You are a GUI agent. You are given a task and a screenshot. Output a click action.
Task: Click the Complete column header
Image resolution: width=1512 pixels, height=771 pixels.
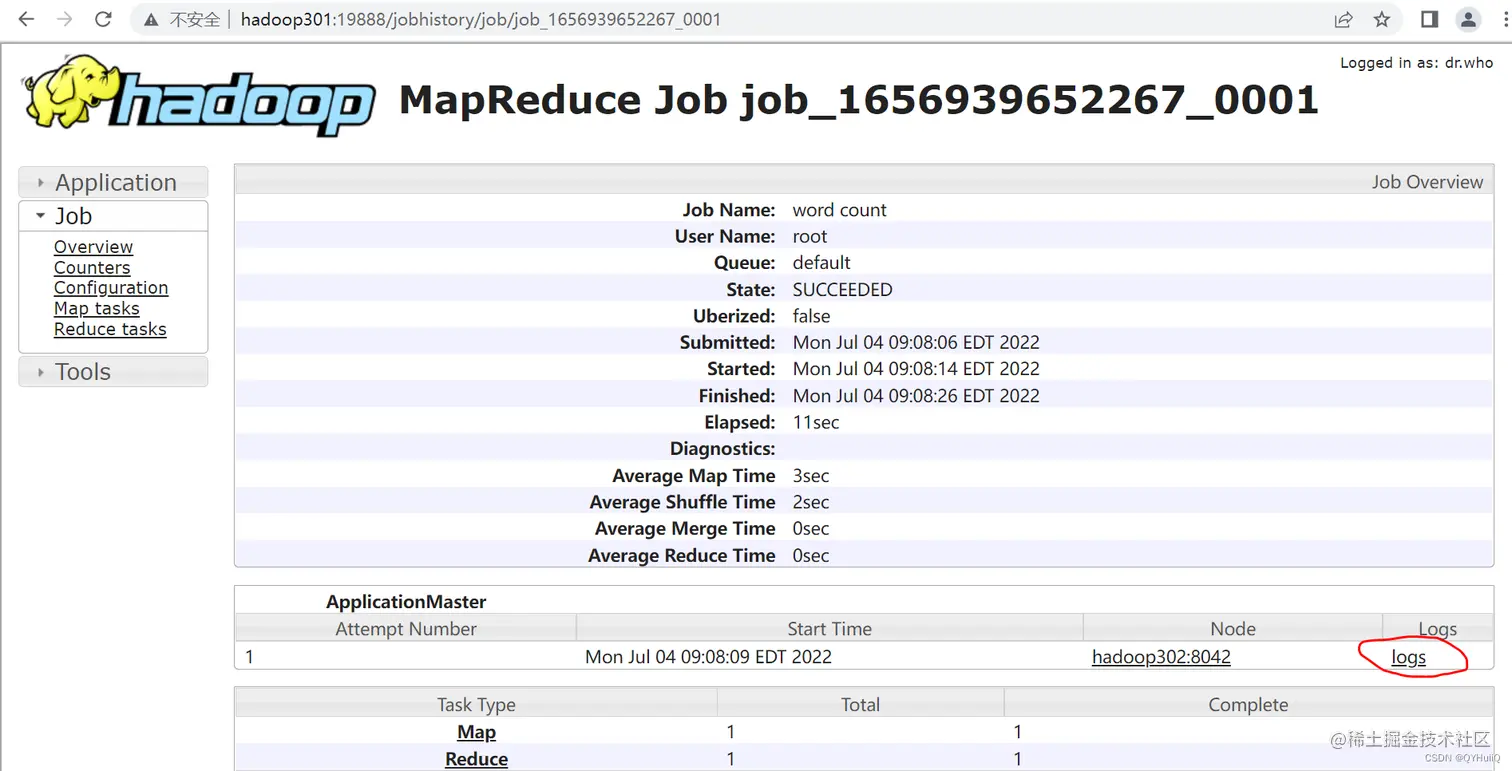(1248, 705)
